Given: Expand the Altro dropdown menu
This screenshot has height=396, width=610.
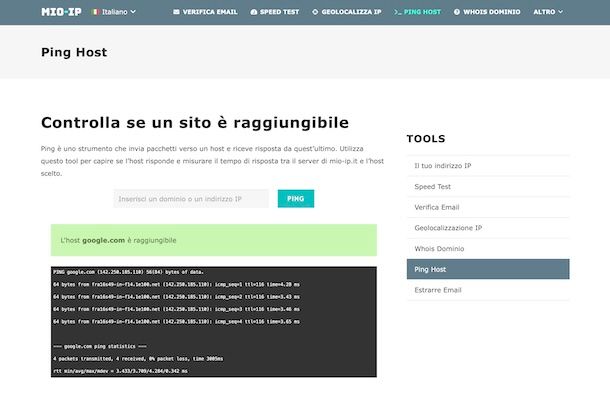Looking at the screenshot, I should coord(548,12).
